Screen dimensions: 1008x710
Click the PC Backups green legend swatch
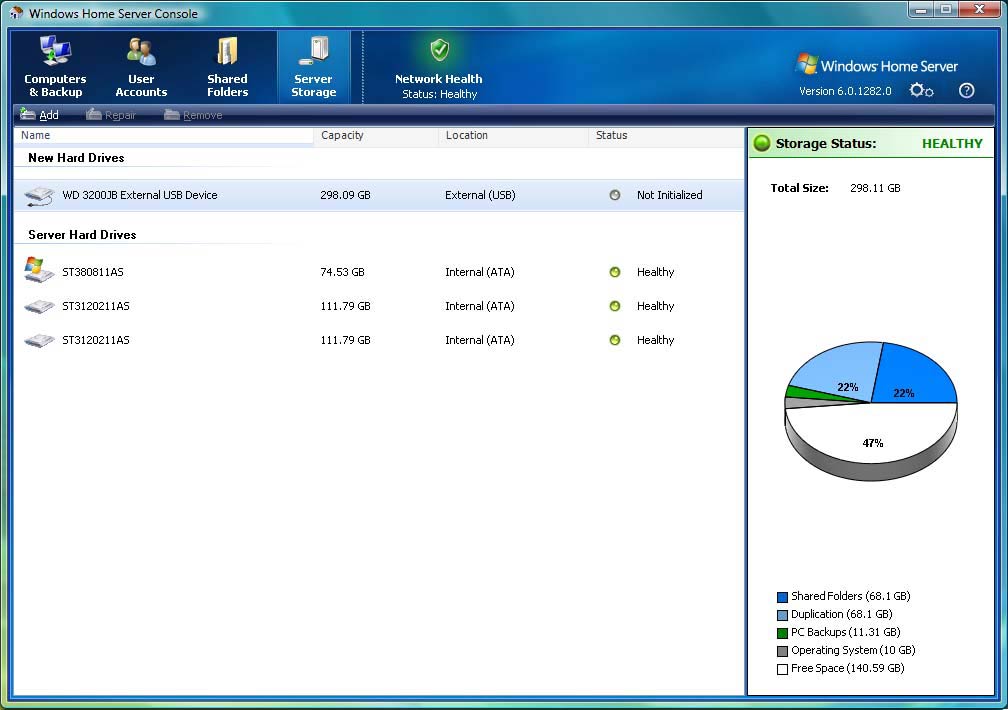pyautogui.click(x=782, y=633)
